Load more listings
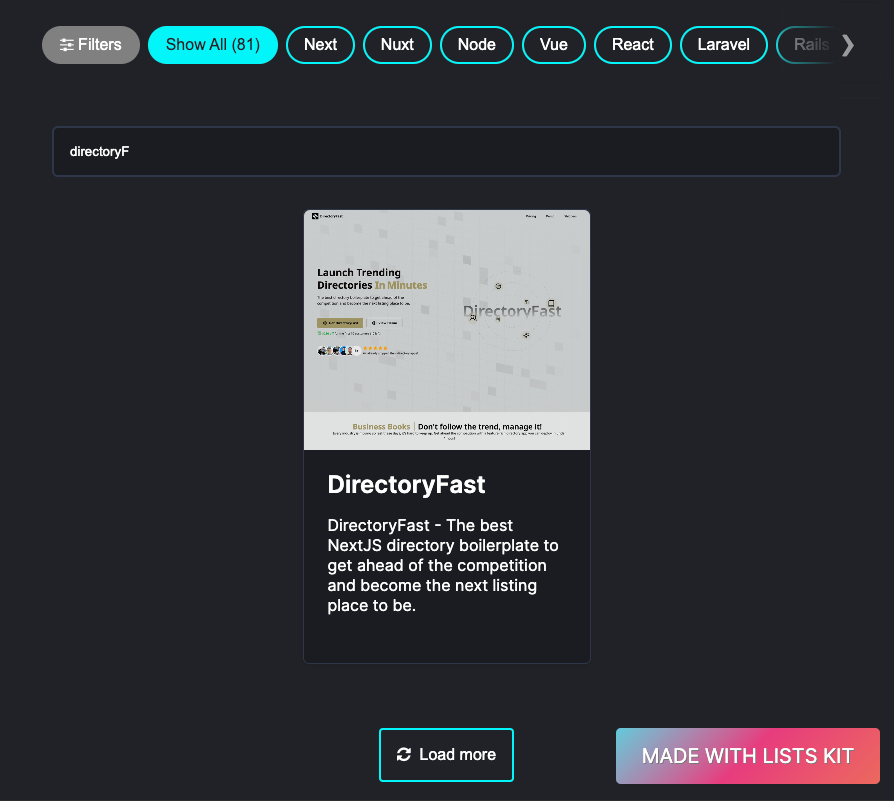 (446, 755)
